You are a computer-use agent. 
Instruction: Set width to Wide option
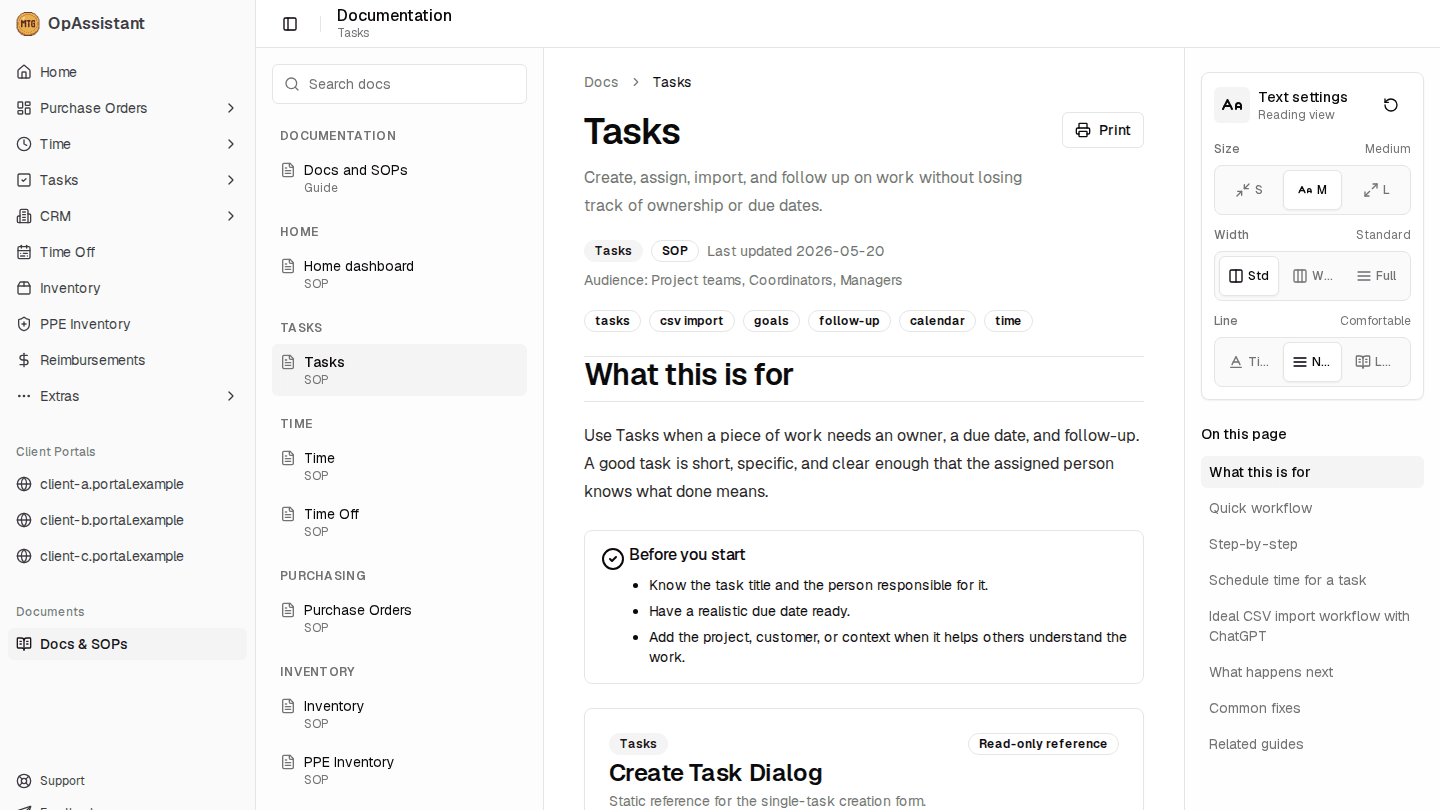click(x=1312, y=276)
